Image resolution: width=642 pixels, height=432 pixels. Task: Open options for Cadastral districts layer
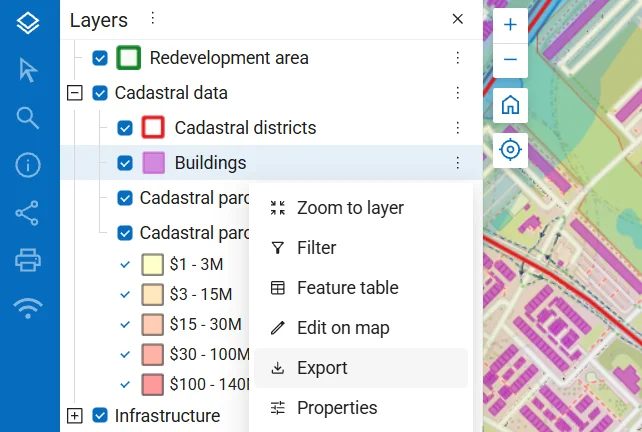(x=458, y=128)
